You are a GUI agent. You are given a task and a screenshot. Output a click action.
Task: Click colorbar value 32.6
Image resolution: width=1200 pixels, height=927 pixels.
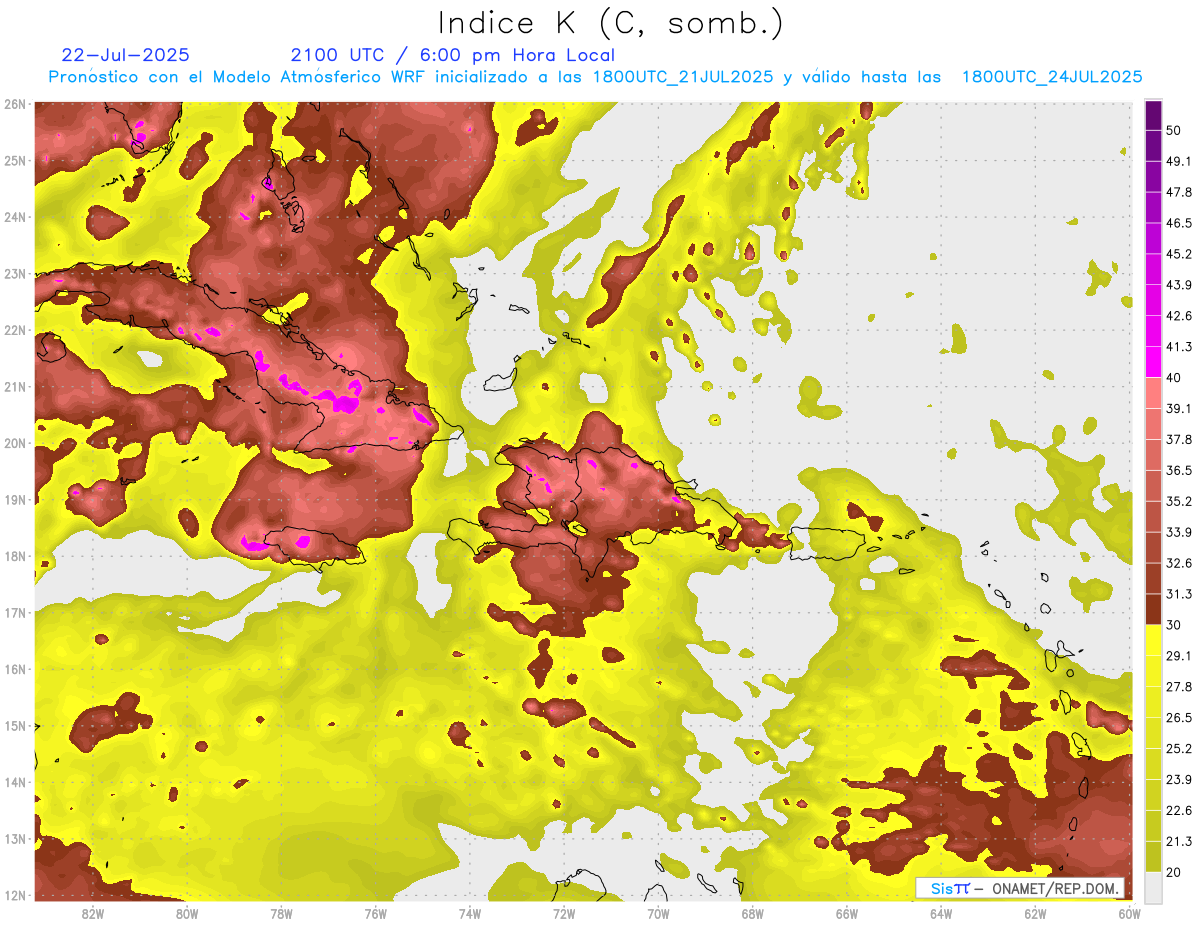(1179, 563)
